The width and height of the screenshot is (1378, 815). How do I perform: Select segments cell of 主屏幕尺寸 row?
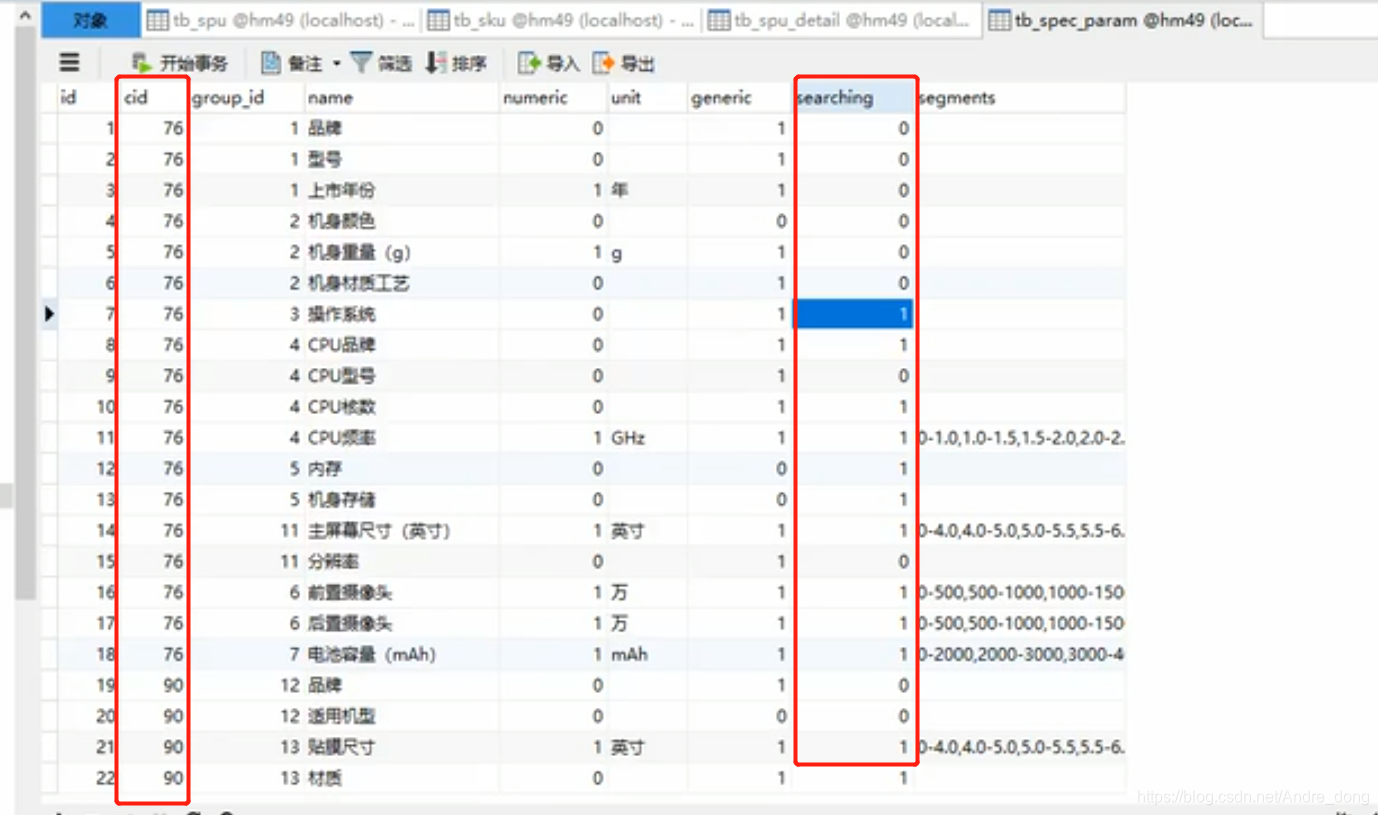click(1020, 530)
